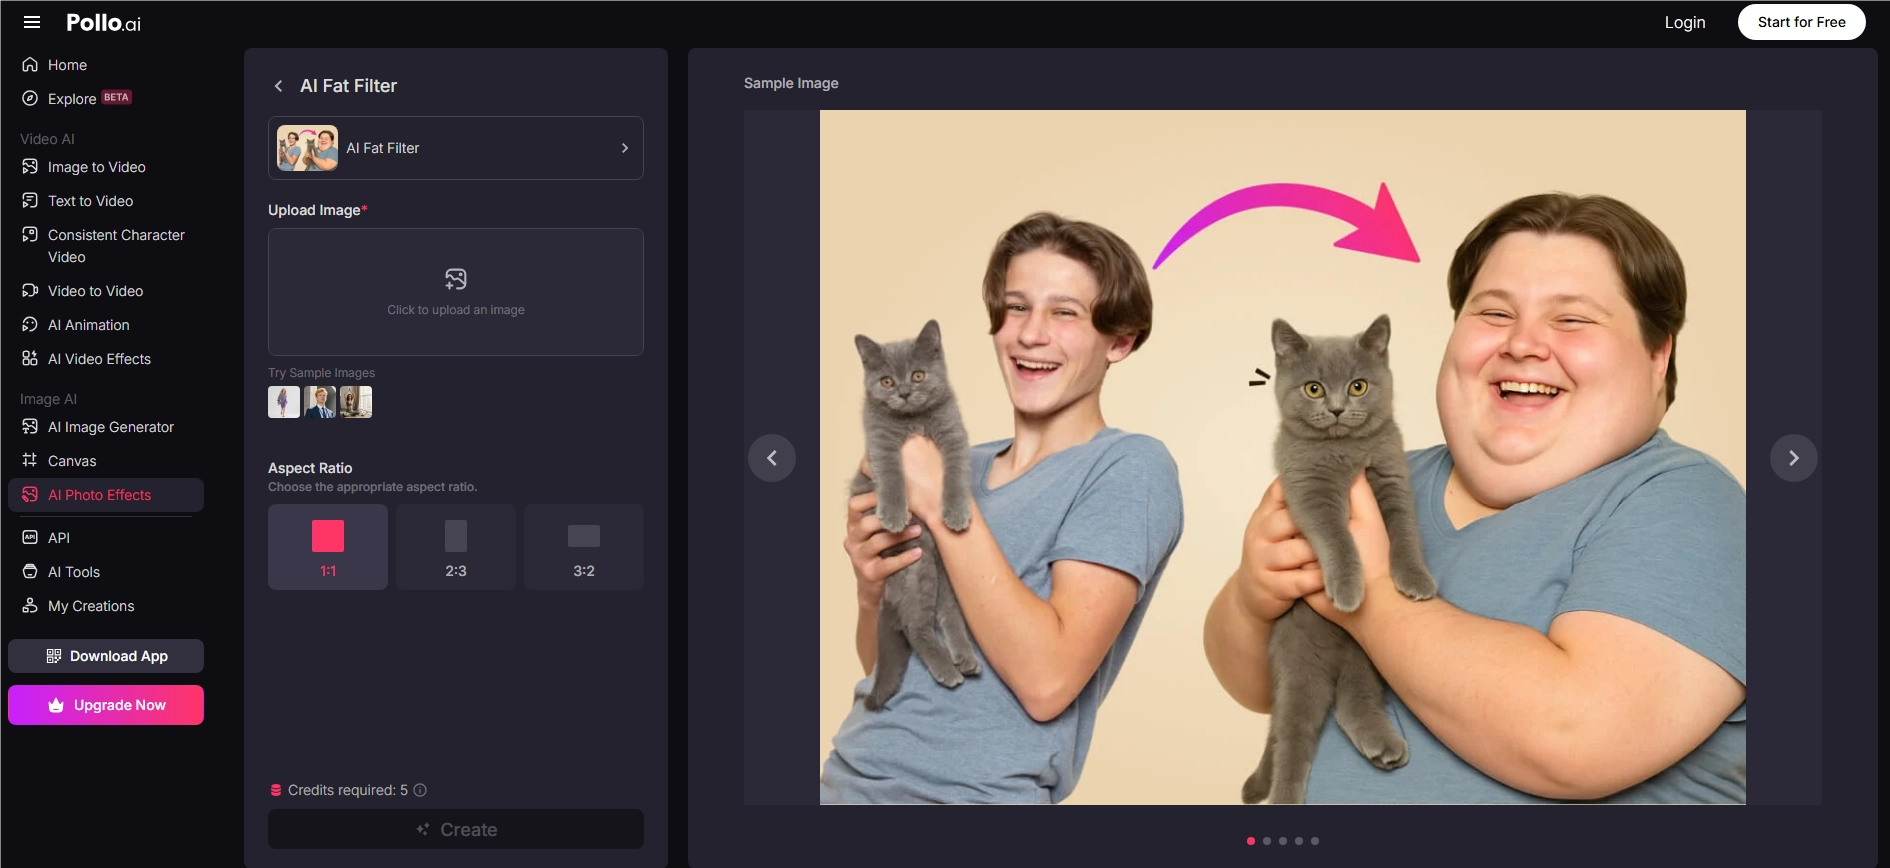Click the Home sidebar icon
Viewport: 1890px width, 868px height.
tap(30, 65)
